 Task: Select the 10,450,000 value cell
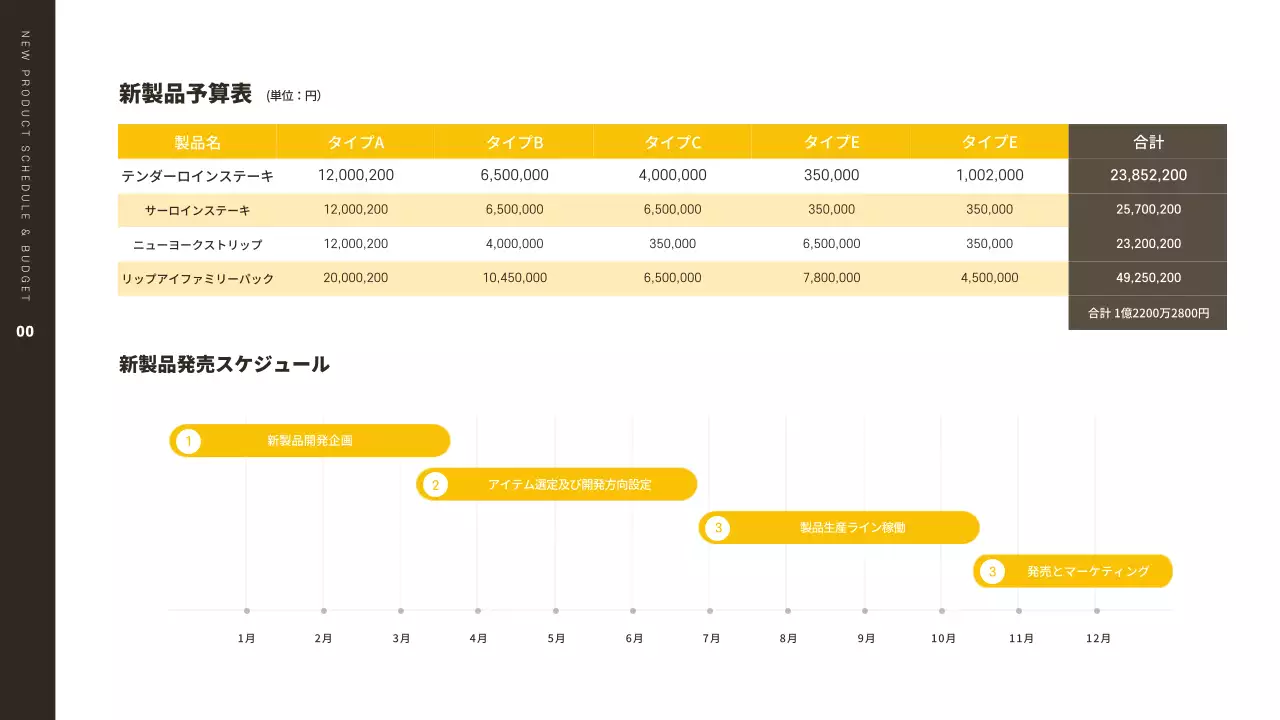point(514,278)
